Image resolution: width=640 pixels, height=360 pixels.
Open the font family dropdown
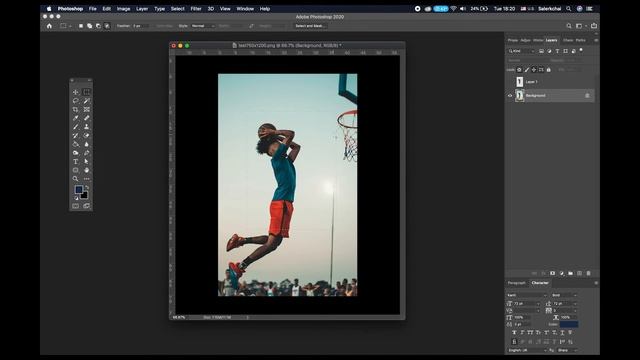(x=527, y=295)
